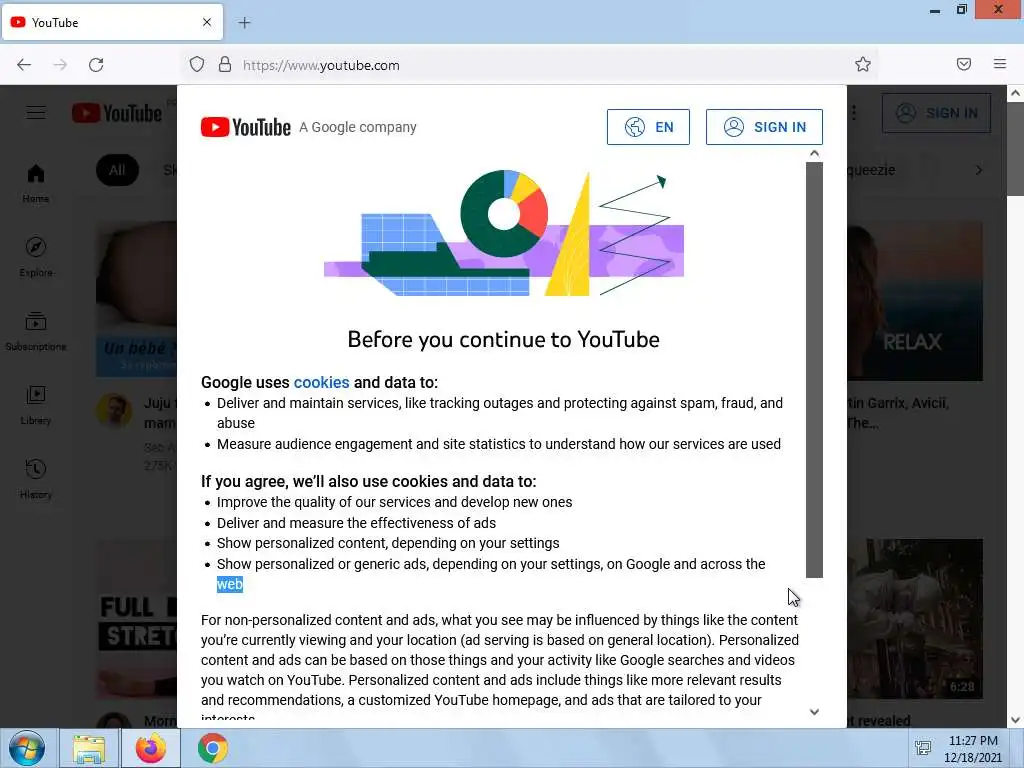The width and height of the screenshot is (1024, 768).
Task: Reload the YouTube page
Action: [96, 65]
